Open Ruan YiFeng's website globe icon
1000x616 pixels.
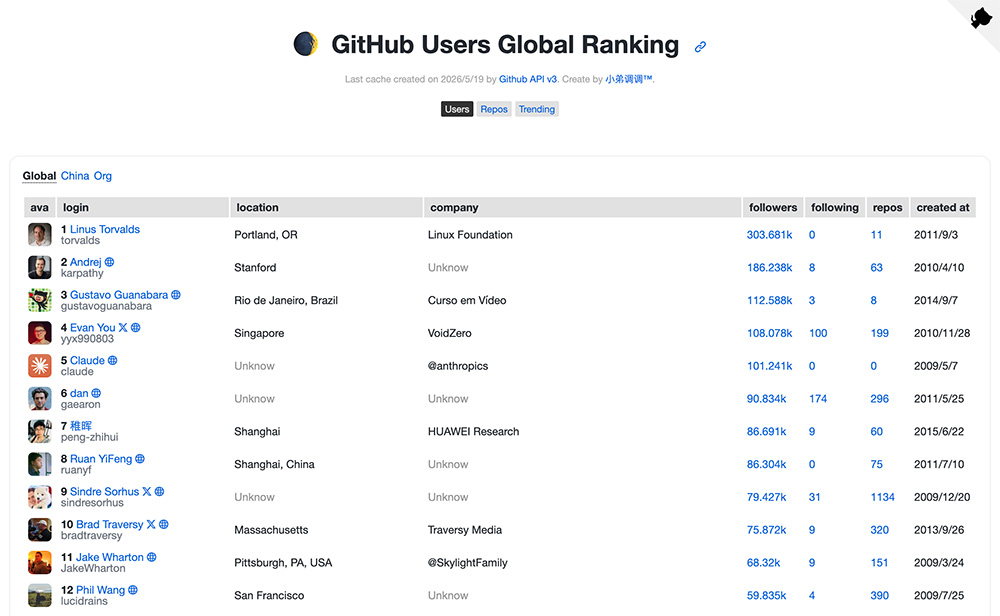[x=140, y=458]
